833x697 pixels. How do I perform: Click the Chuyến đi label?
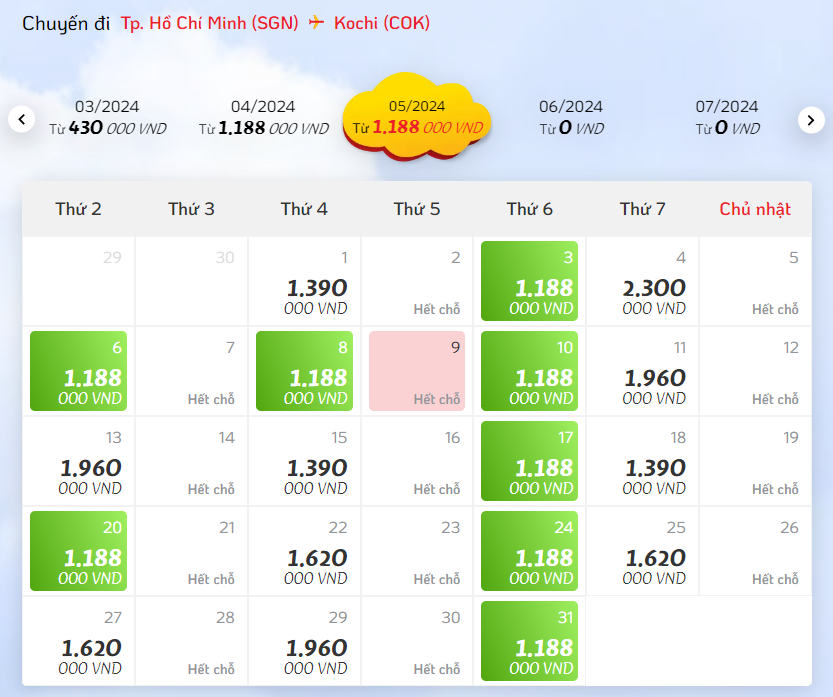[x=66, y=23]
